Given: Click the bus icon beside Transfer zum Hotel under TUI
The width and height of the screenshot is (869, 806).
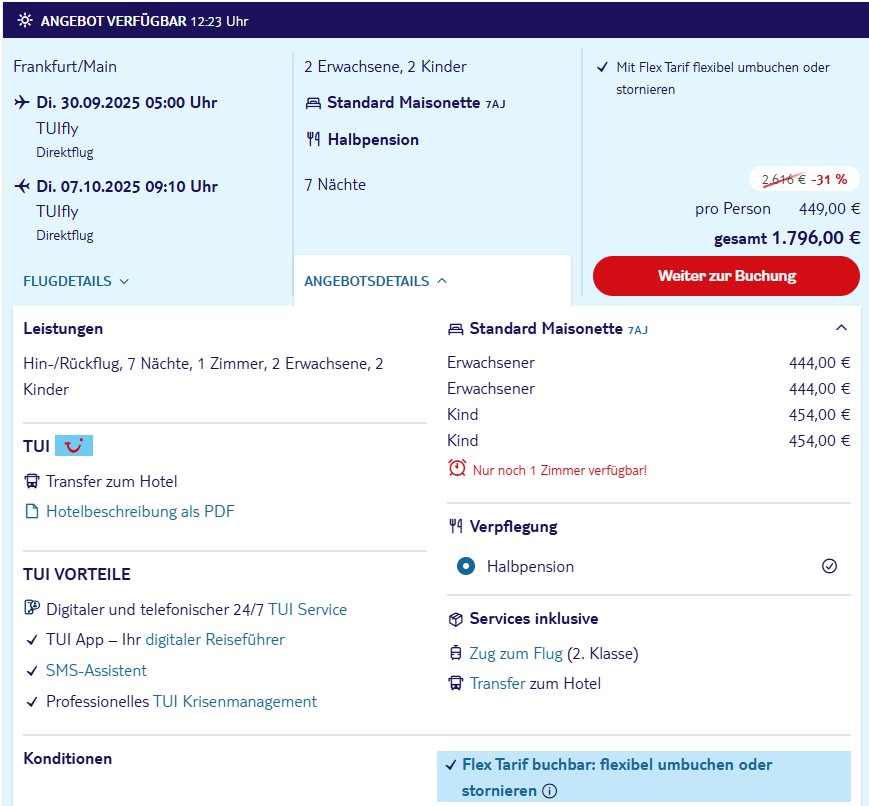Looking at the screenshot, I should coord(32,481).
